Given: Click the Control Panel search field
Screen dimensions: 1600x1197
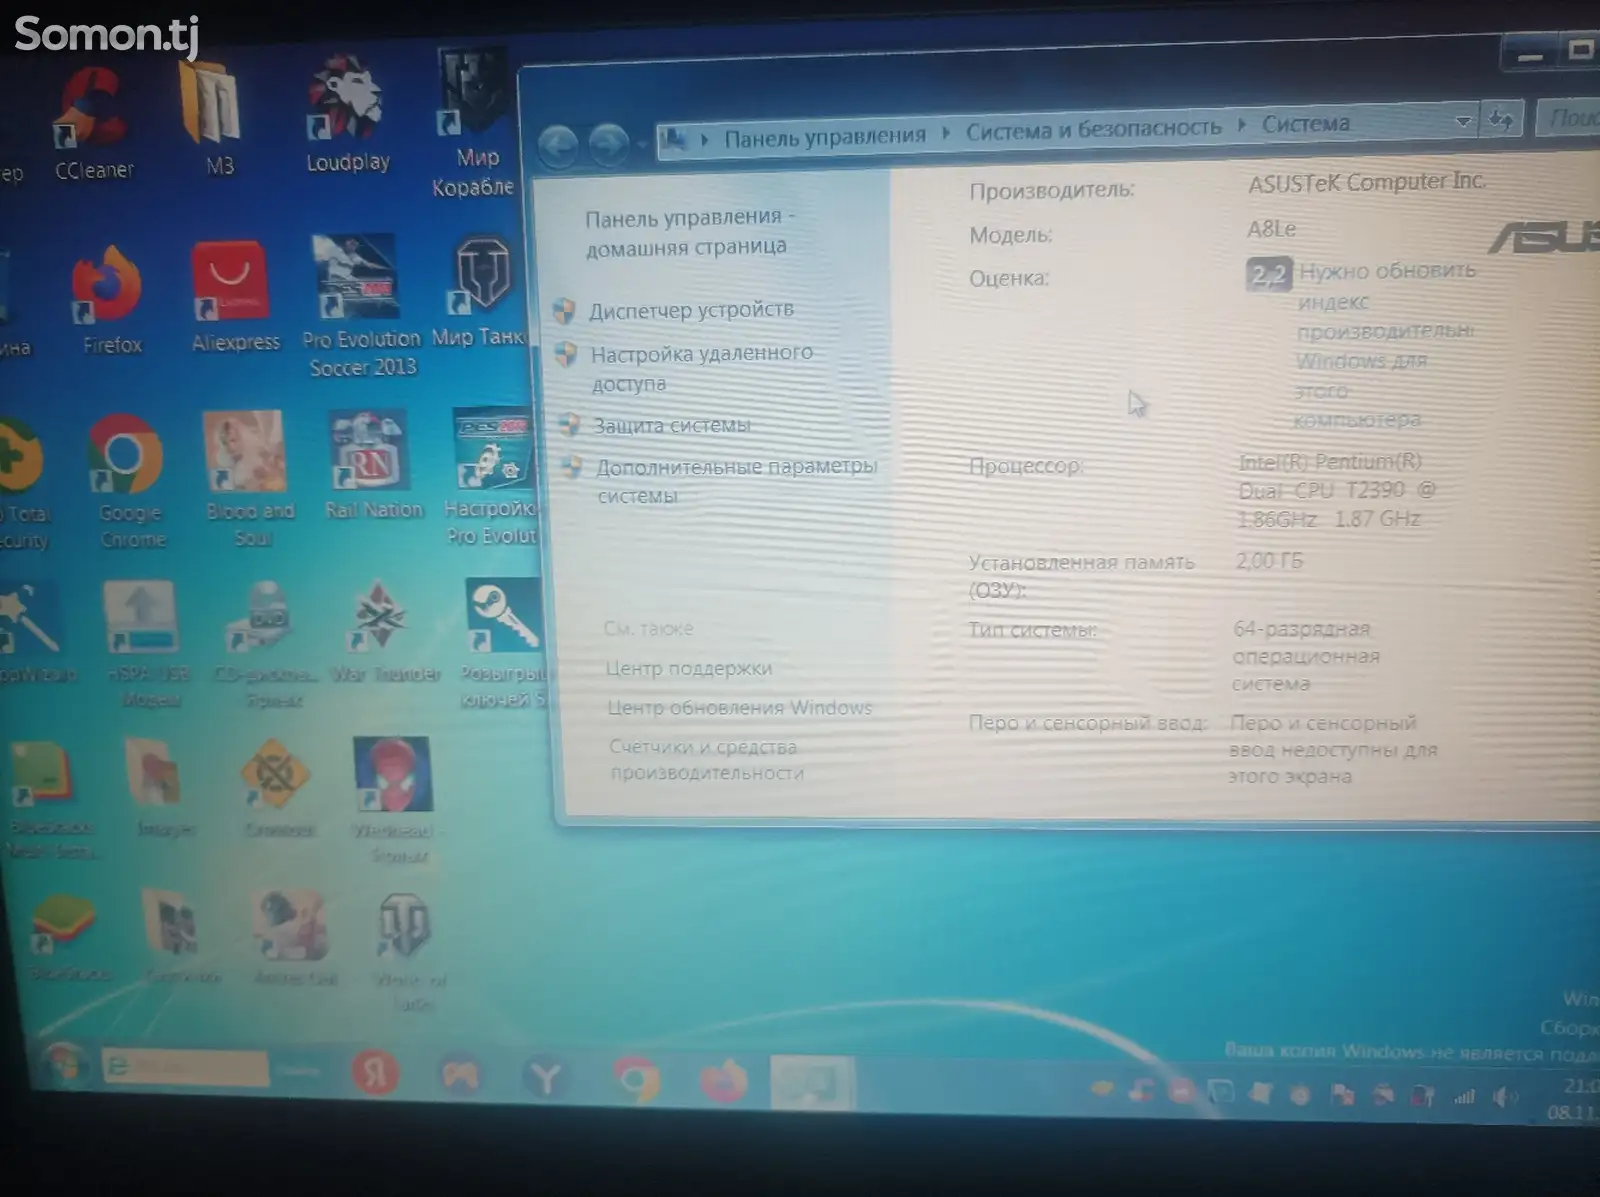Looking at the screenshot, I should coord(1568,117).
